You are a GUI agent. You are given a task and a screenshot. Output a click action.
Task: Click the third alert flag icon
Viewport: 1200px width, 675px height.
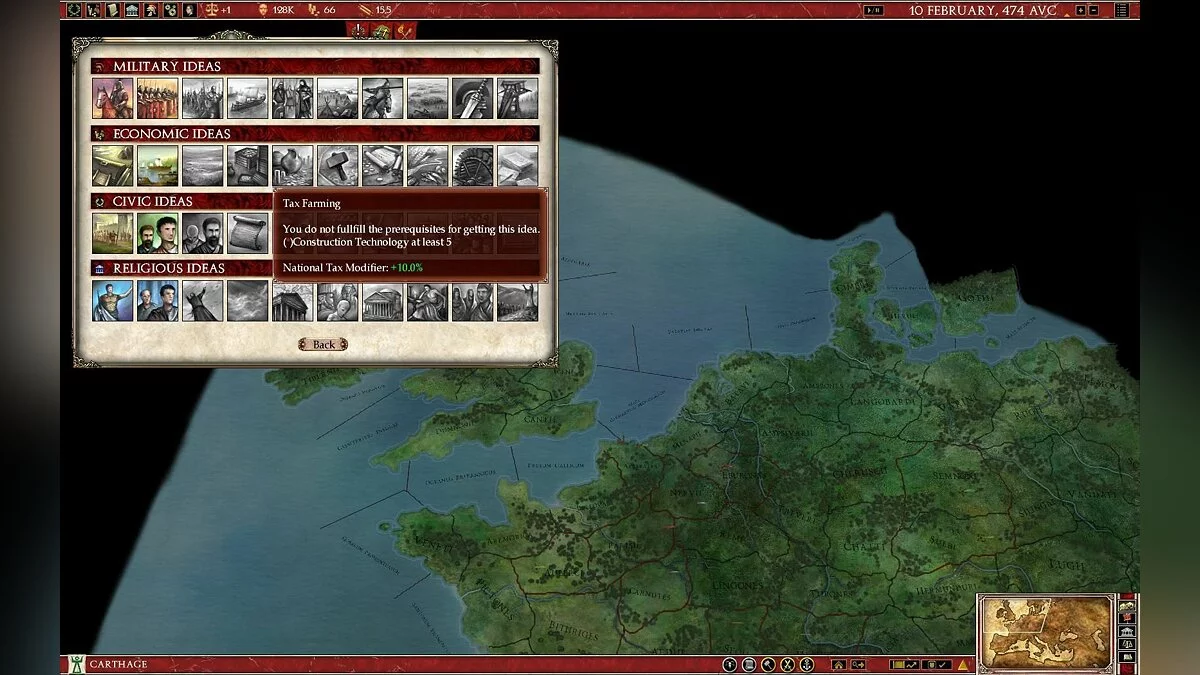click(x=404, y=30)
